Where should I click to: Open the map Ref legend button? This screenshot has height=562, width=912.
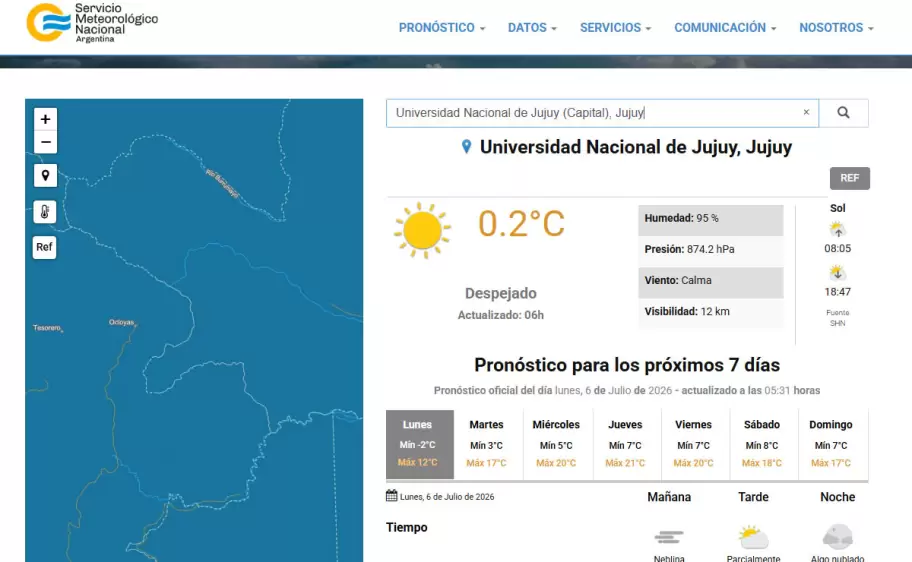tap(44, 247)
